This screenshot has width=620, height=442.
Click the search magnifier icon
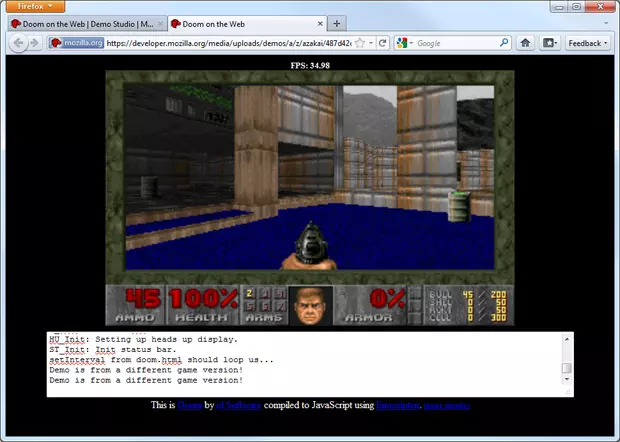click(504, 43)
